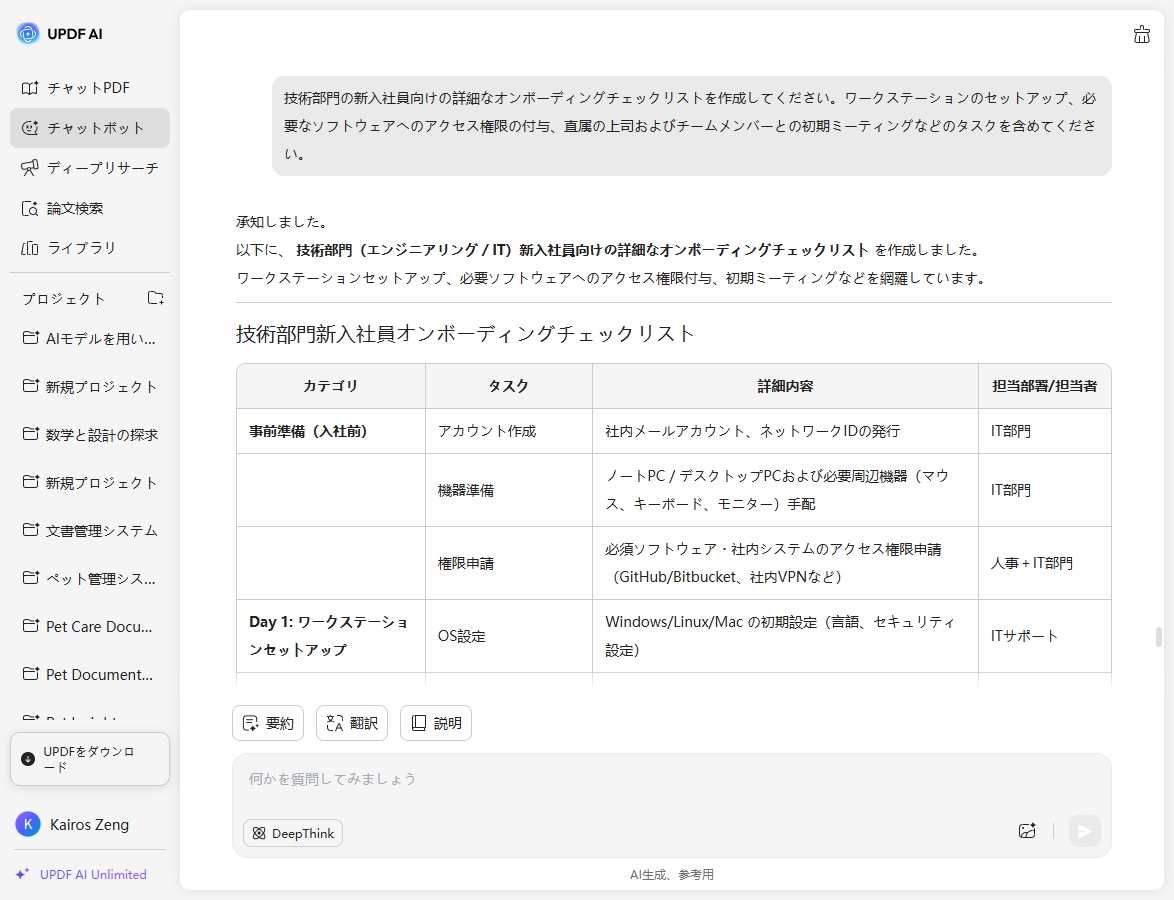Click the K avatar icon

coord(28,824)
